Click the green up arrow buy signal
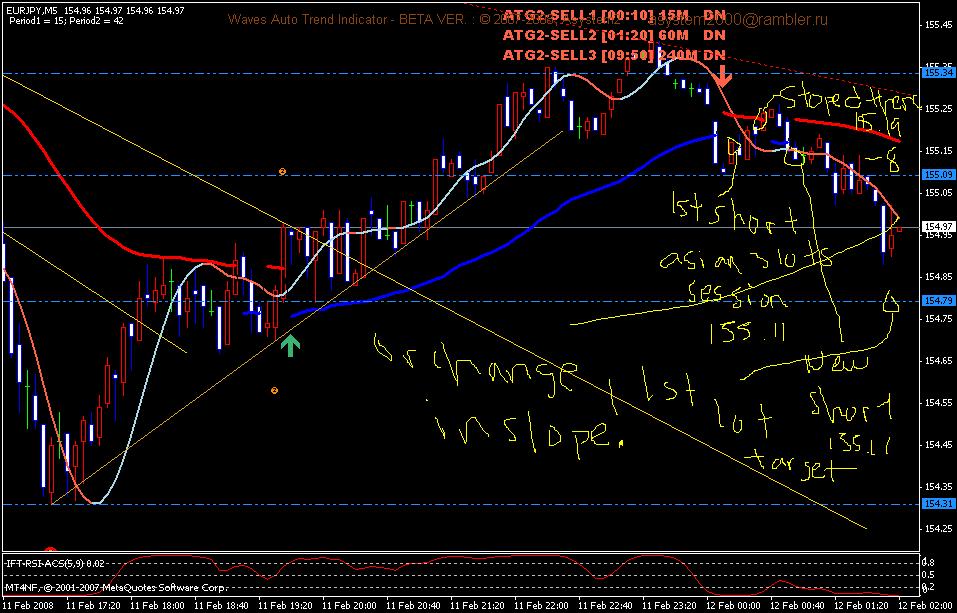The width and height of the screenshot is (957, 613). (x=291, y=346)
